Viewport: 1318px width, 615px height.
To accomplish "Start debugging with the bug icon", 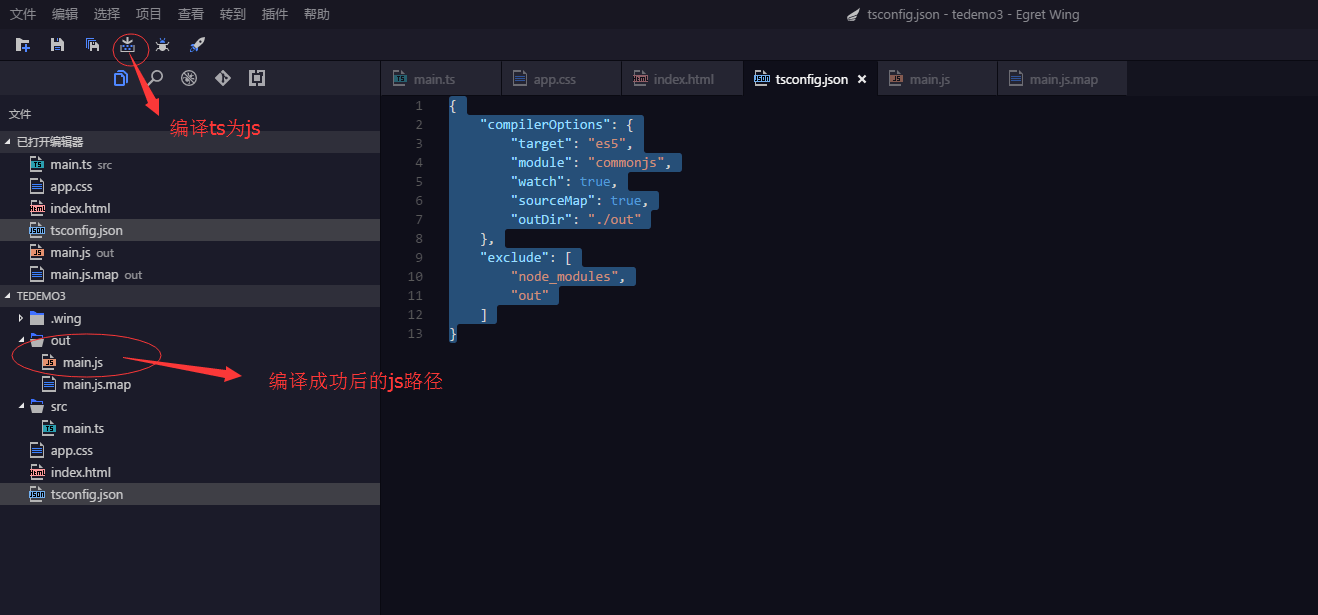I will click(162, 45).
